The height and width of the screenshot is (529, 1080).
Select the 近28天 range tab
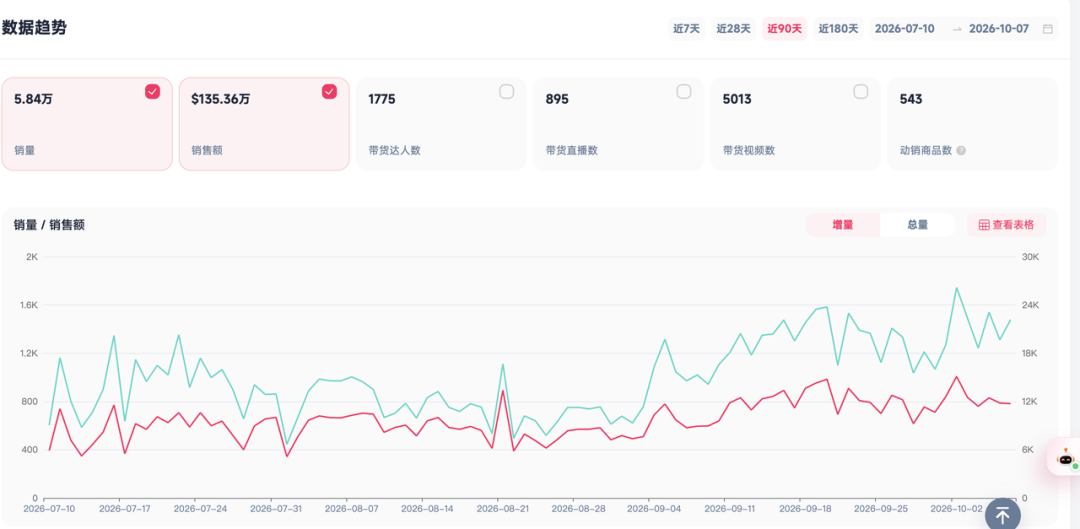(x=734, y=29)
